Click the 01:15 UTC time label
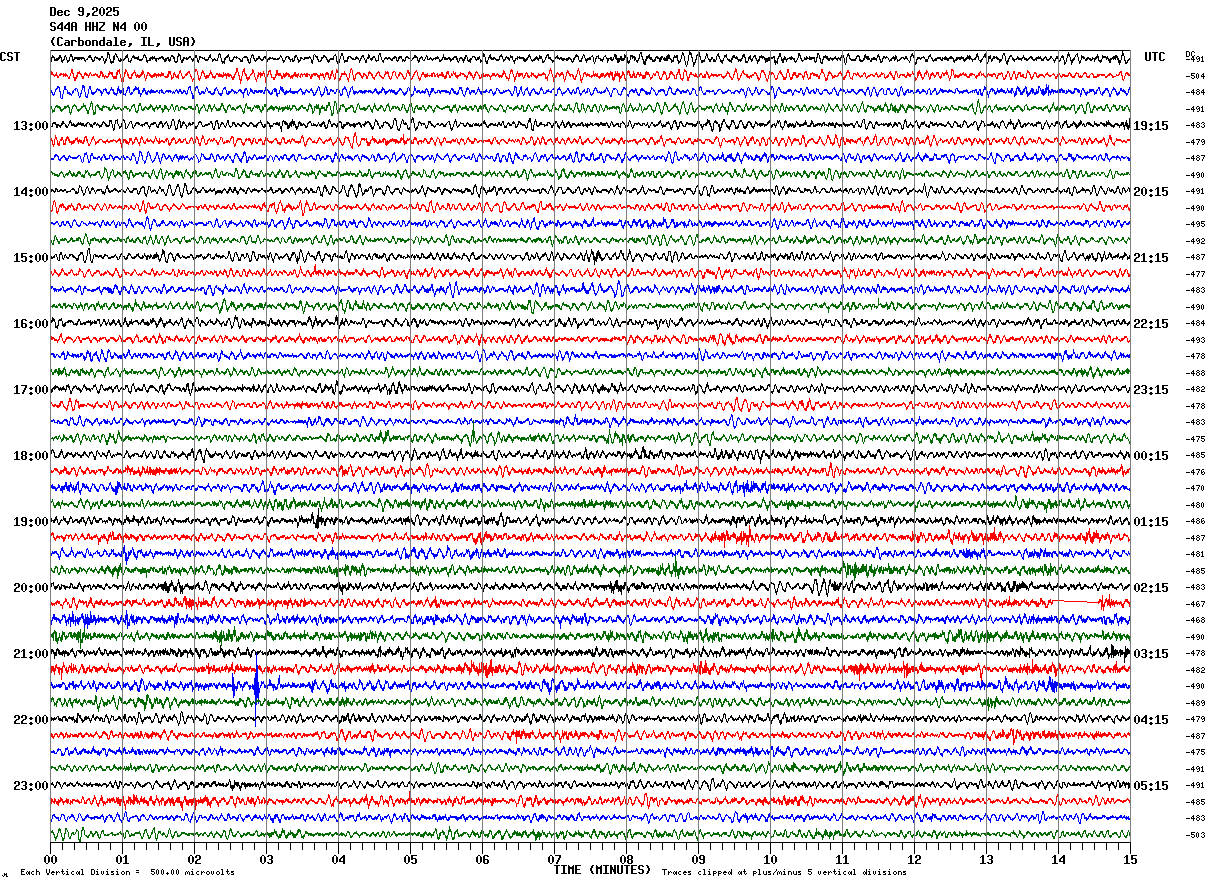This screenshot has width=1210, height=886. tap(1151, 522)
